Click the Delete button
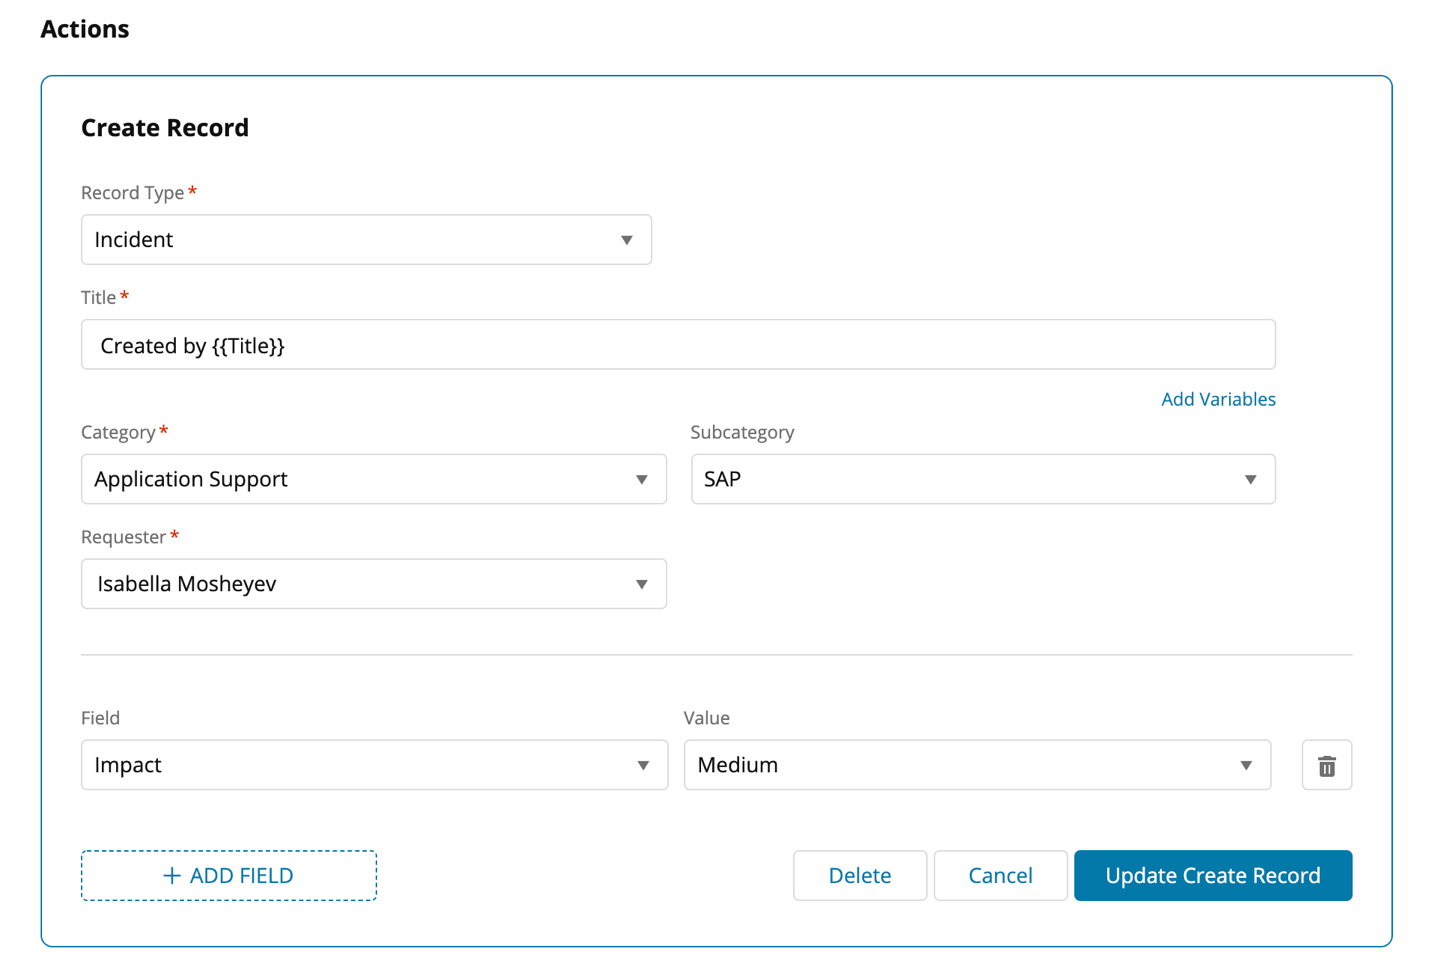The image size is (1432, 967). pyautogui.click(x=859, y=876)
